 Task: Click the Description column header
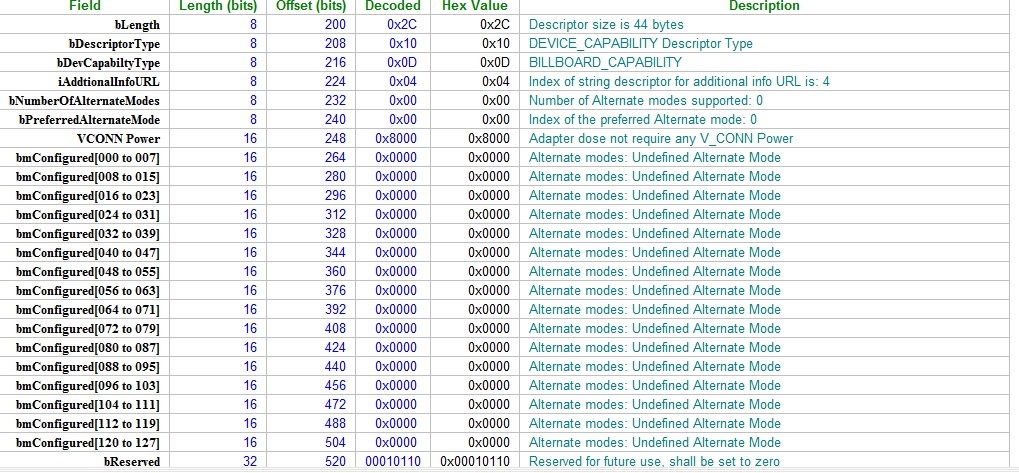click(764, 6)
